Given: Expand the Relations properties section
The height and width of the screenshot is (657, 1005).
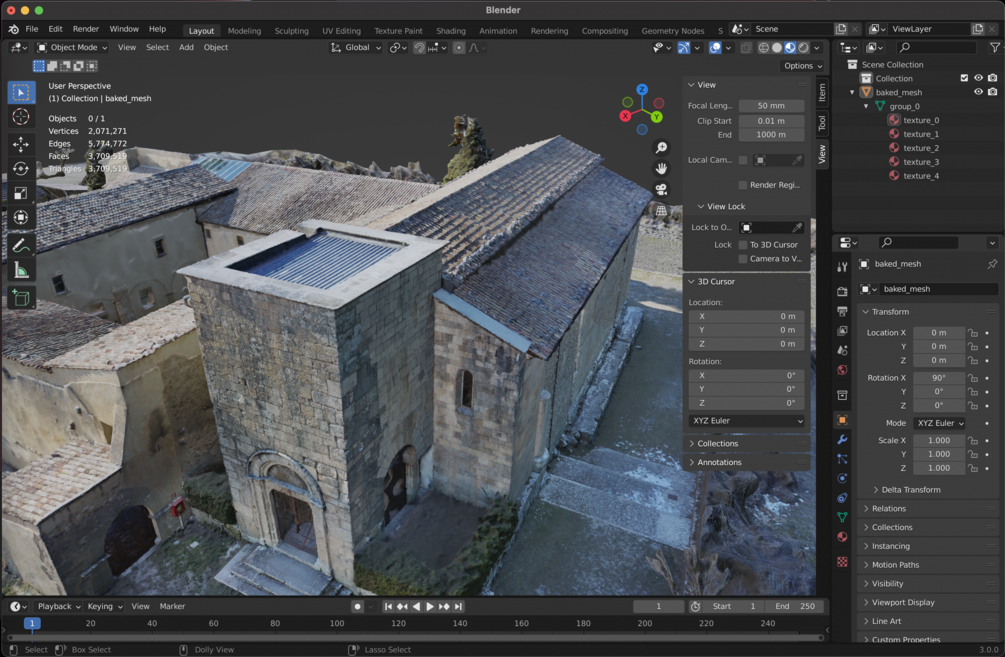Looking at the screenshot, I should pos(888,508).
